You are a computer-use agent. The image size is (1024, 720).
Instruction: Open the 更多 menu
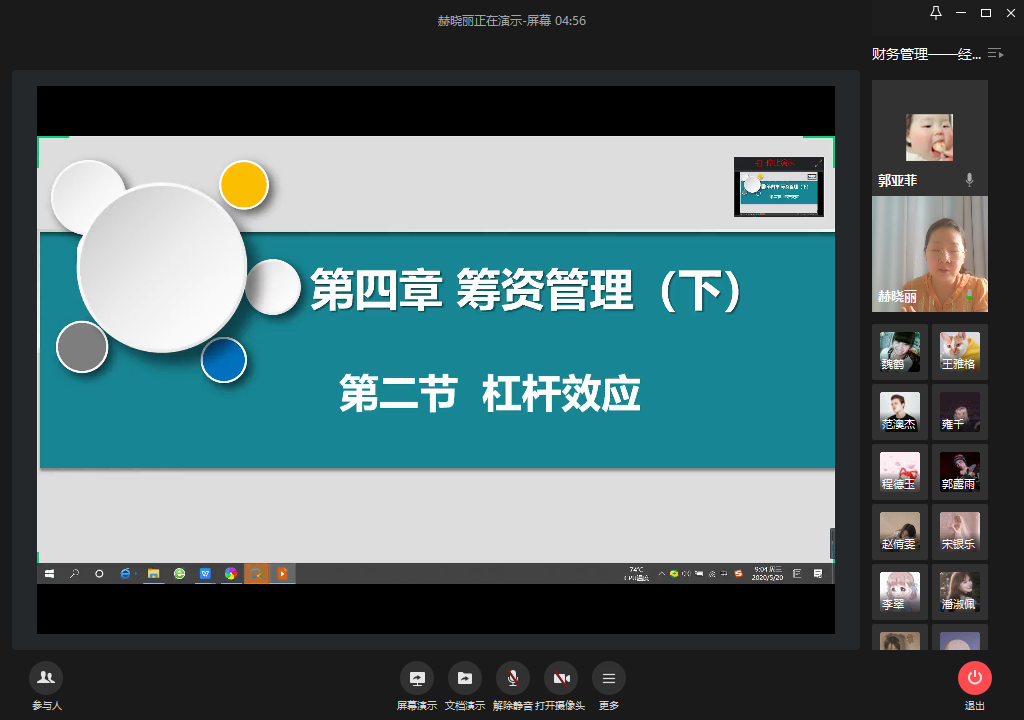coord(608,678)
